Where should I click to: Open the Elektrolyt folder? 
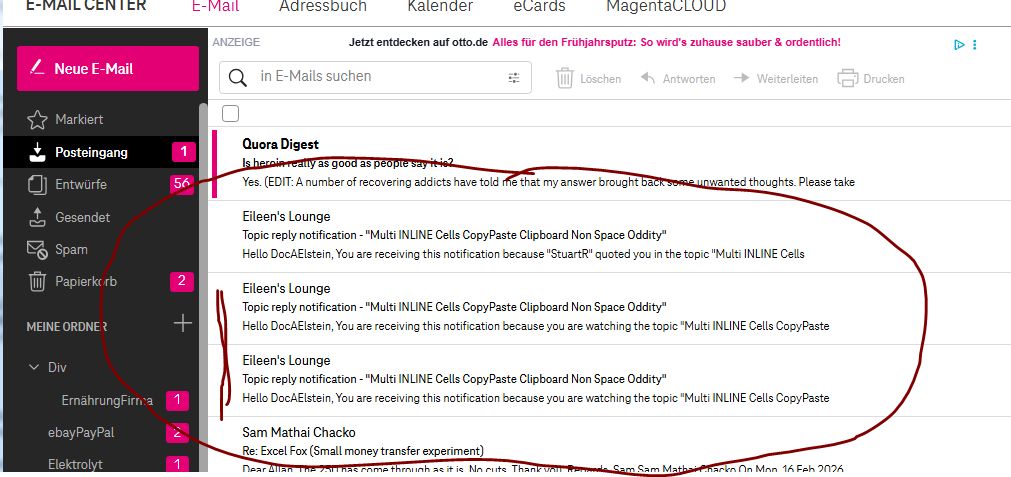pyautogui.click(x=75, y=464)
